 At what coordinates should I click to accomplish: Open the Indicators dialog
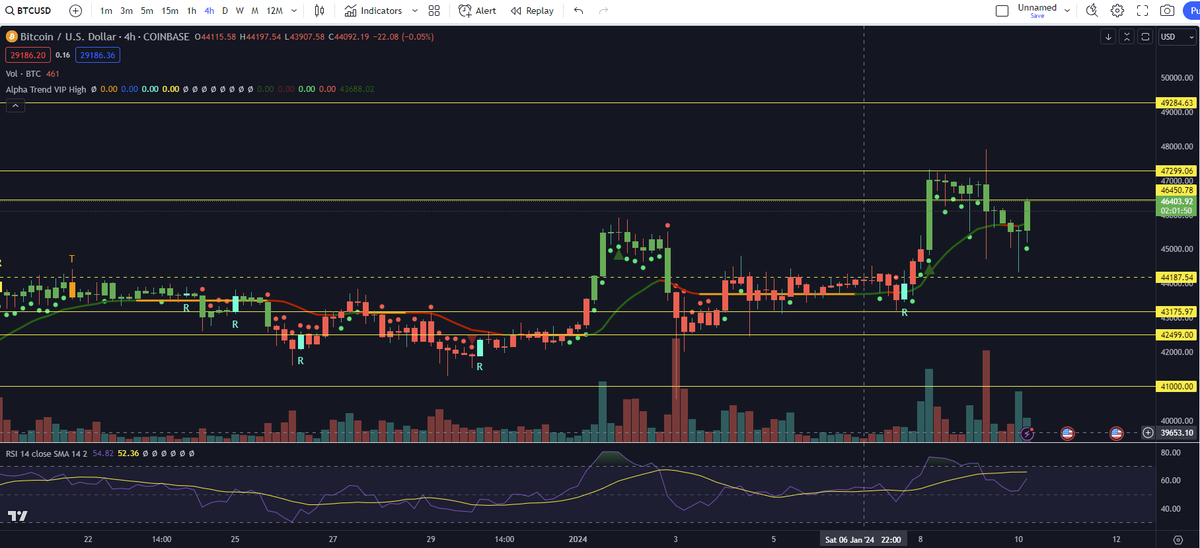(x=373, y=10)
